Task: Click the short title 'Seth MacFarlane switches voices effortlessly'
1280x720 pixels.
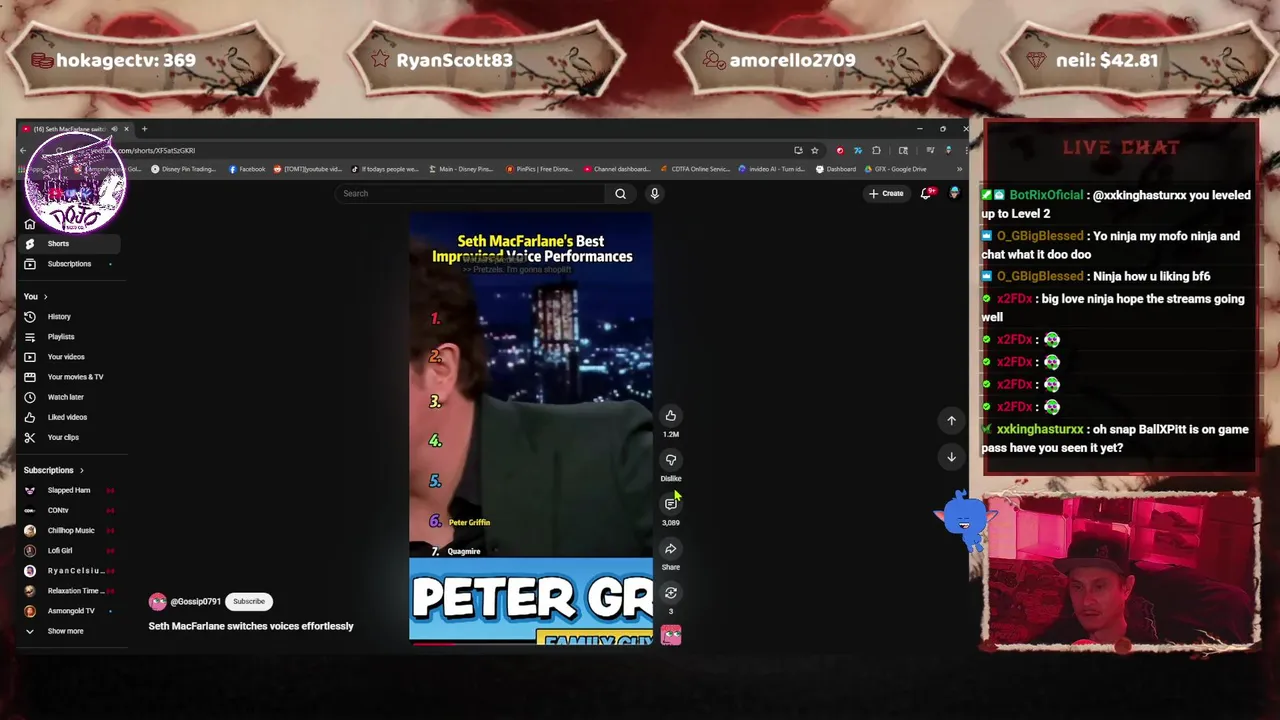Action: coord(251,626)
